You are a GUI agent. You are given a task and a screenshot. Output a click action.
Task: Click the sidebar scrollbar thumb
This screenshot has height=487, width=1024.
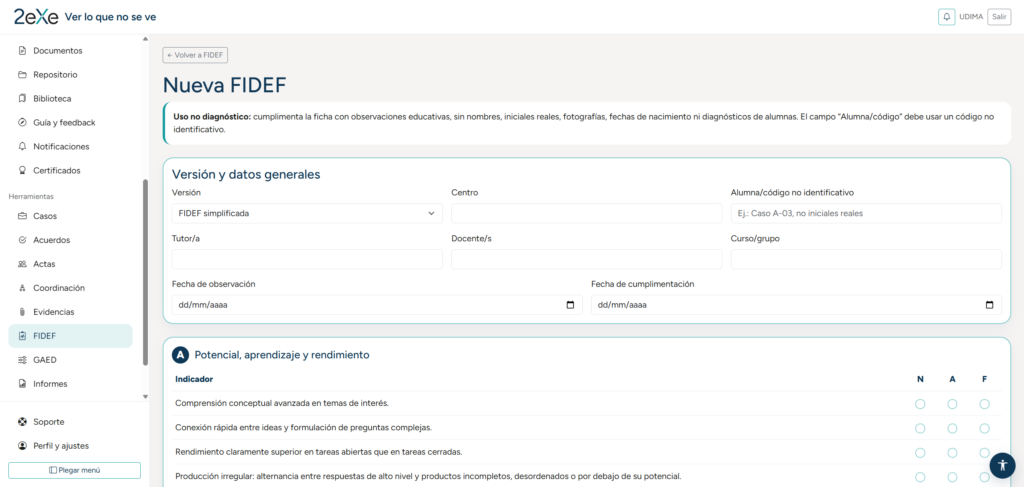145,272
